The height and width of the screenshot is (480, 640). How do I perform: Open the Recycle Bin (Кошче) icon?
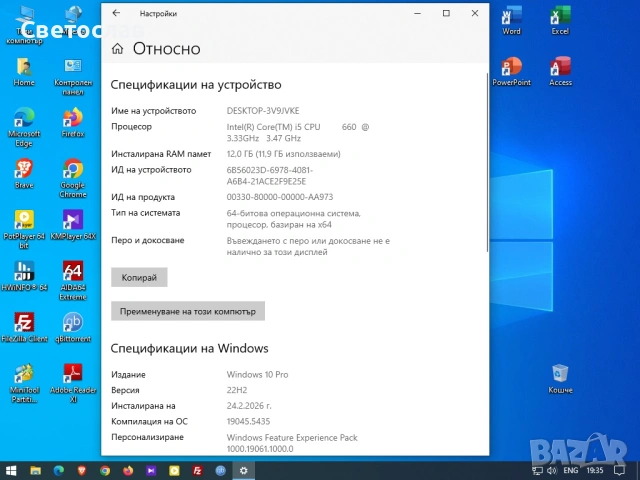click(560, 379)
